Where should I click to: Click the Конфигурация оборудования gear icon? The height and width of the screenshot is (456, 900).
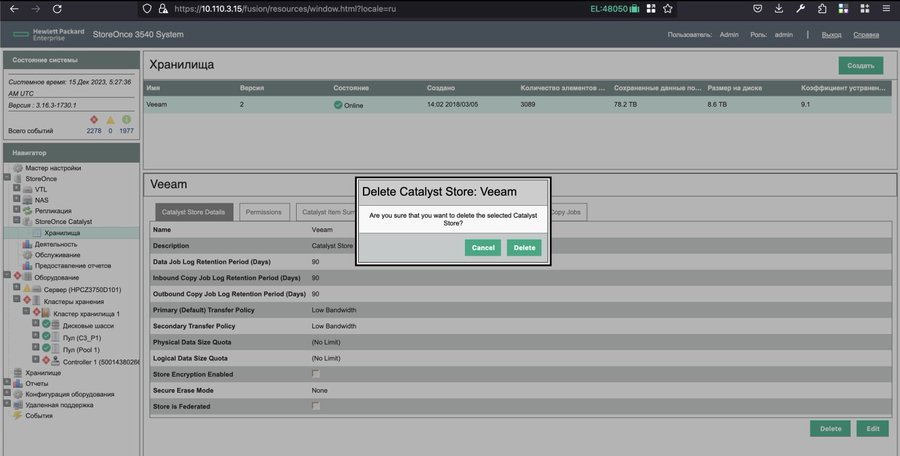point(18,395)
